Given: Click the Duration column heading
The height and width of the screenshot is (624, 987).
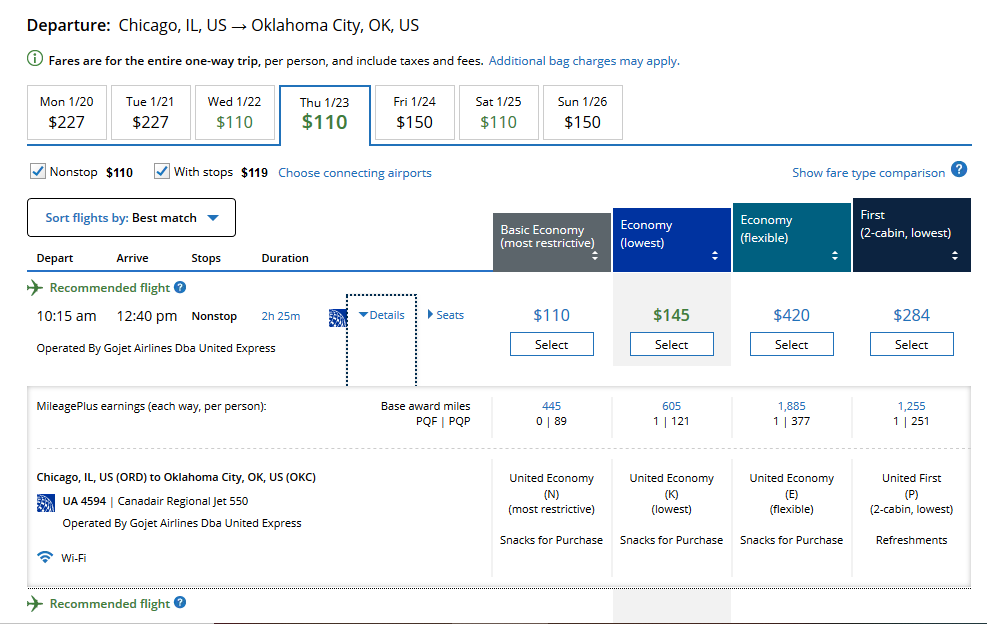Looking at the screenshot, I should coord(285,258).
